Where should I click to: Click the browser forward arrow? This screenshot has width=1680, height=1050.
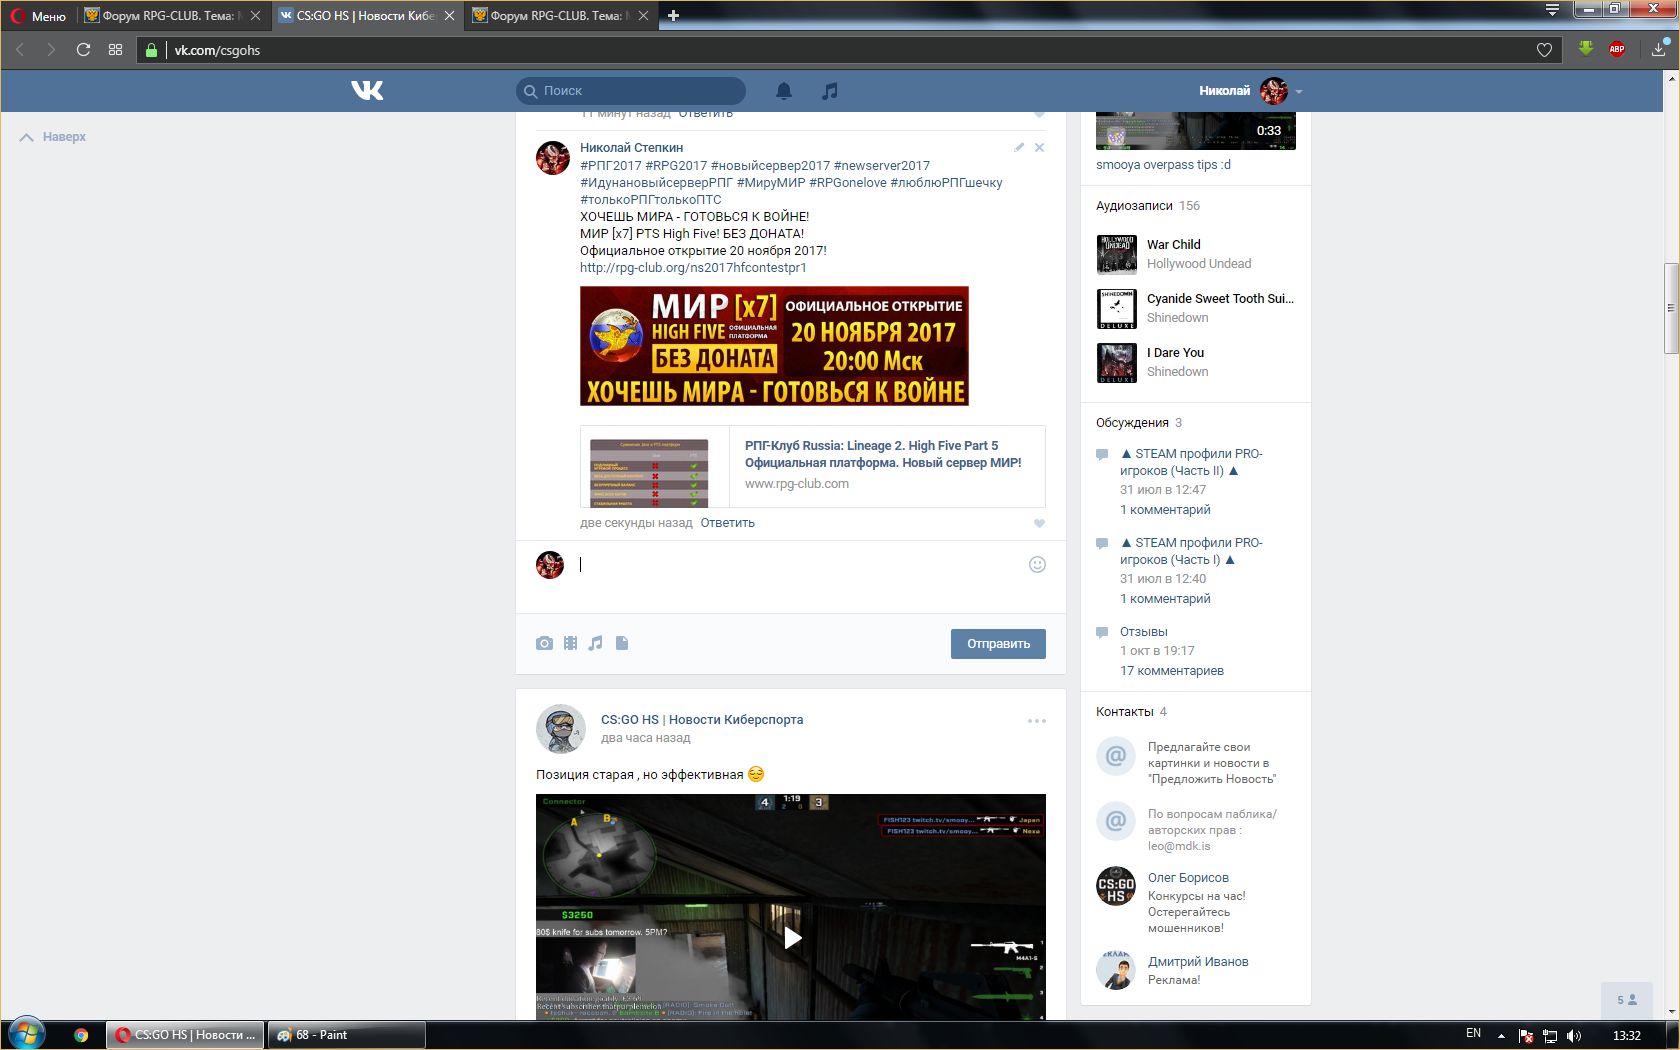tap(51, 50)
